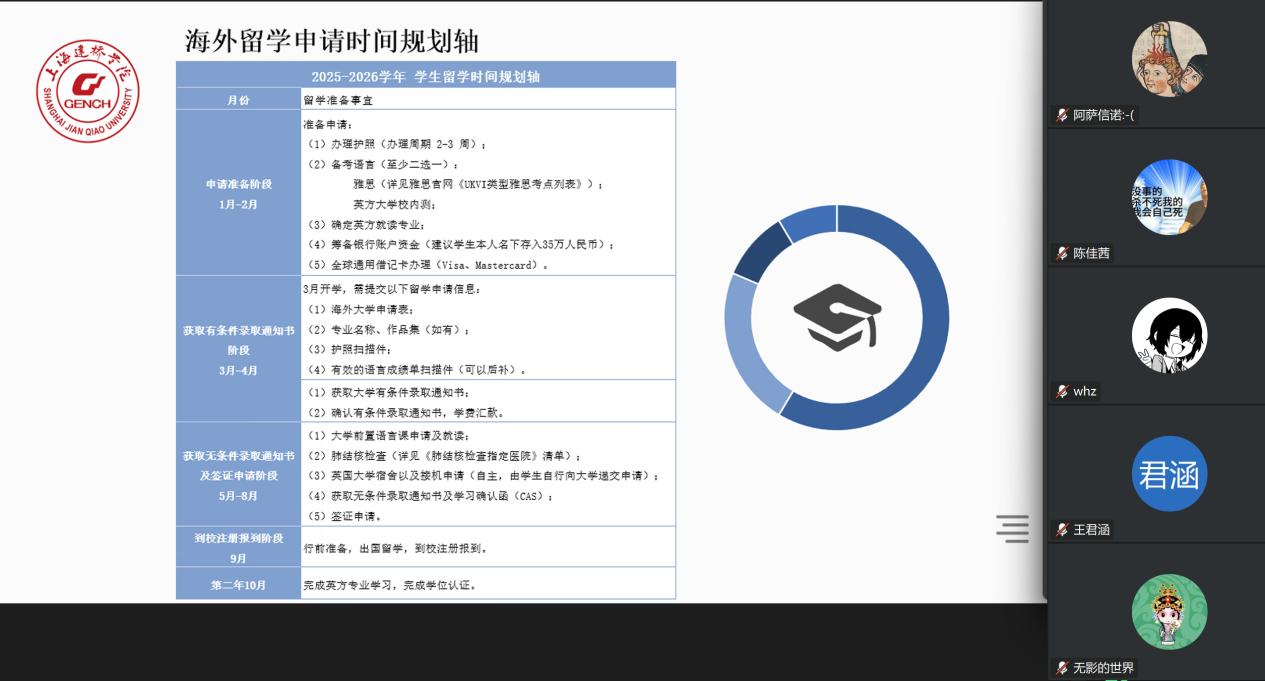
Task: Click the graduation cap icon in the donut chart
Action: coord(837,317)
